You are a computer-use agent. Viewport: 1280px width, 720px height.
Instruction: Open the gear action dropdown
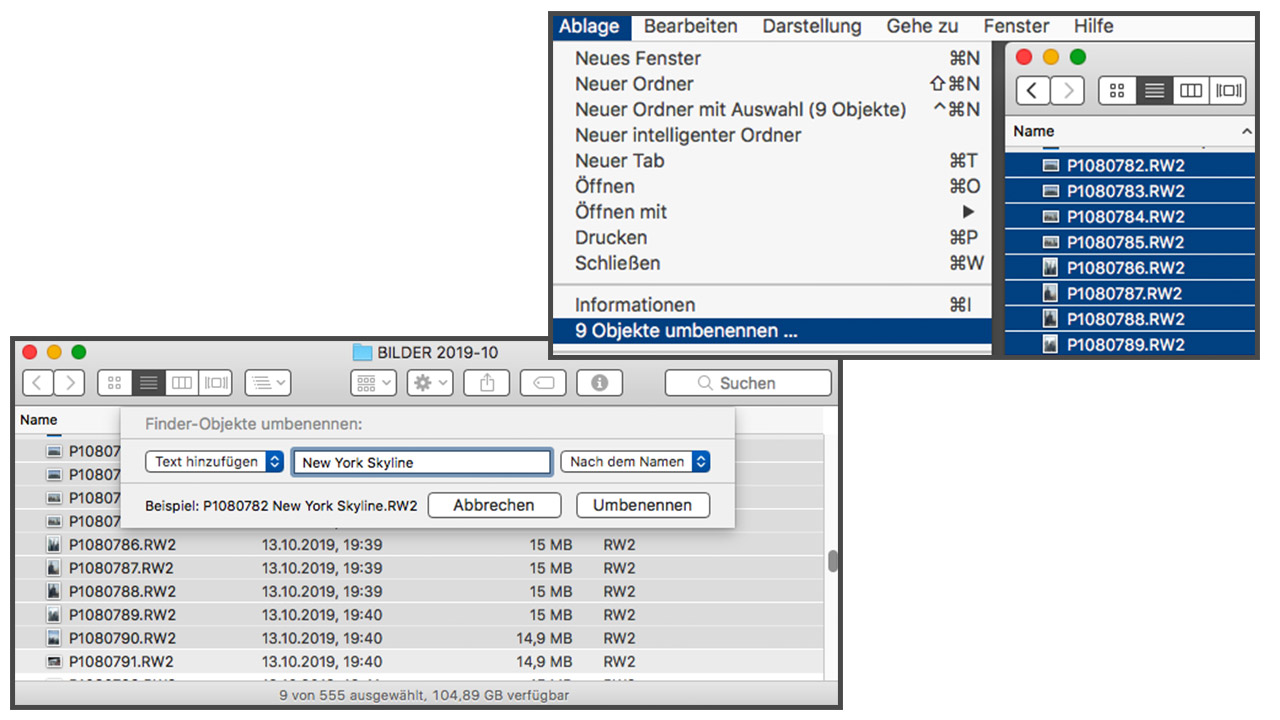pyautogui.click(x=430, y=383)
